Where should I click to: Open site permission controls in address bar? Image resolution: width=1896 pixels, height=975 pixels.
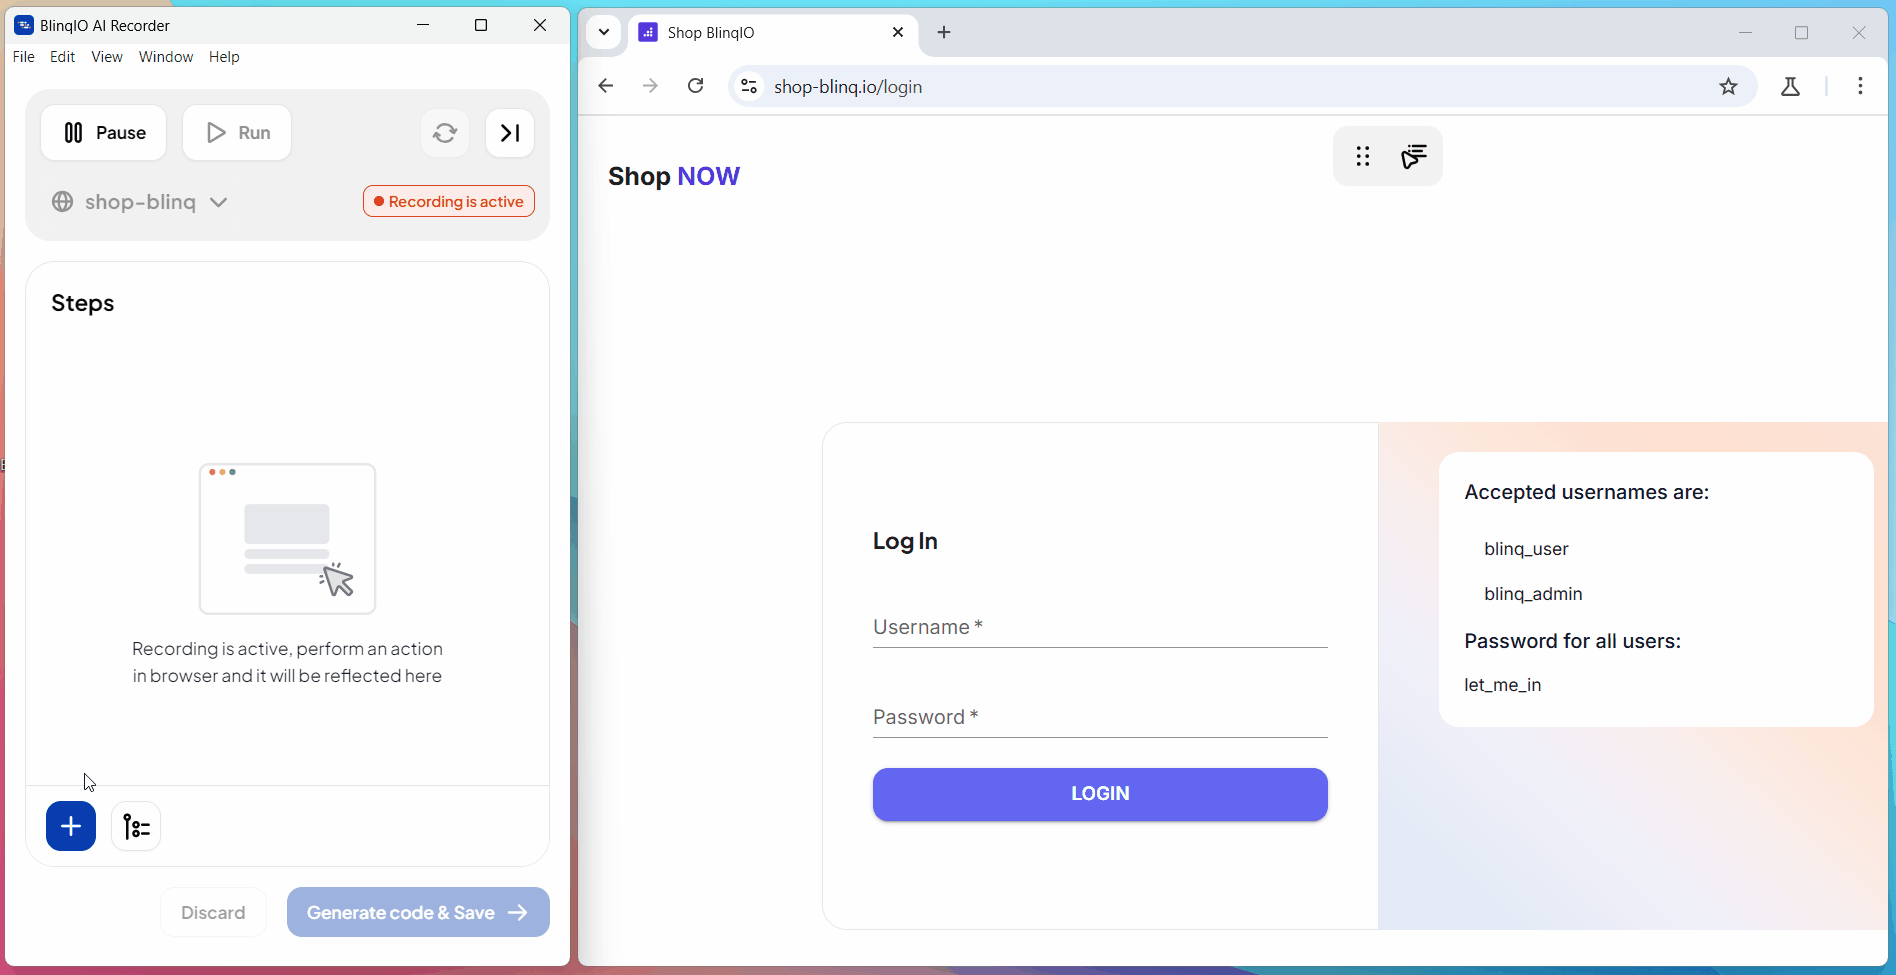pyautogui.click(x=748, y=86)
